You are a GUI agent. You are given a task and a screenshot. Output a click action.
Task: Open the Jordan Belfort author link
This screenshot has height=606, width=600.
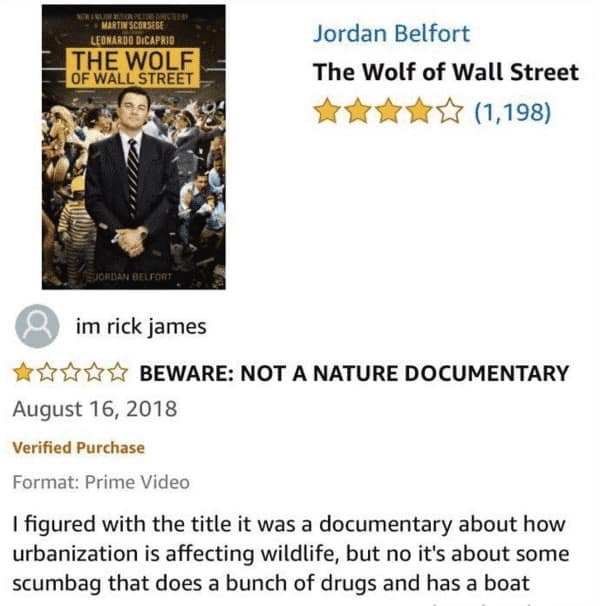(x=391, y=33)
